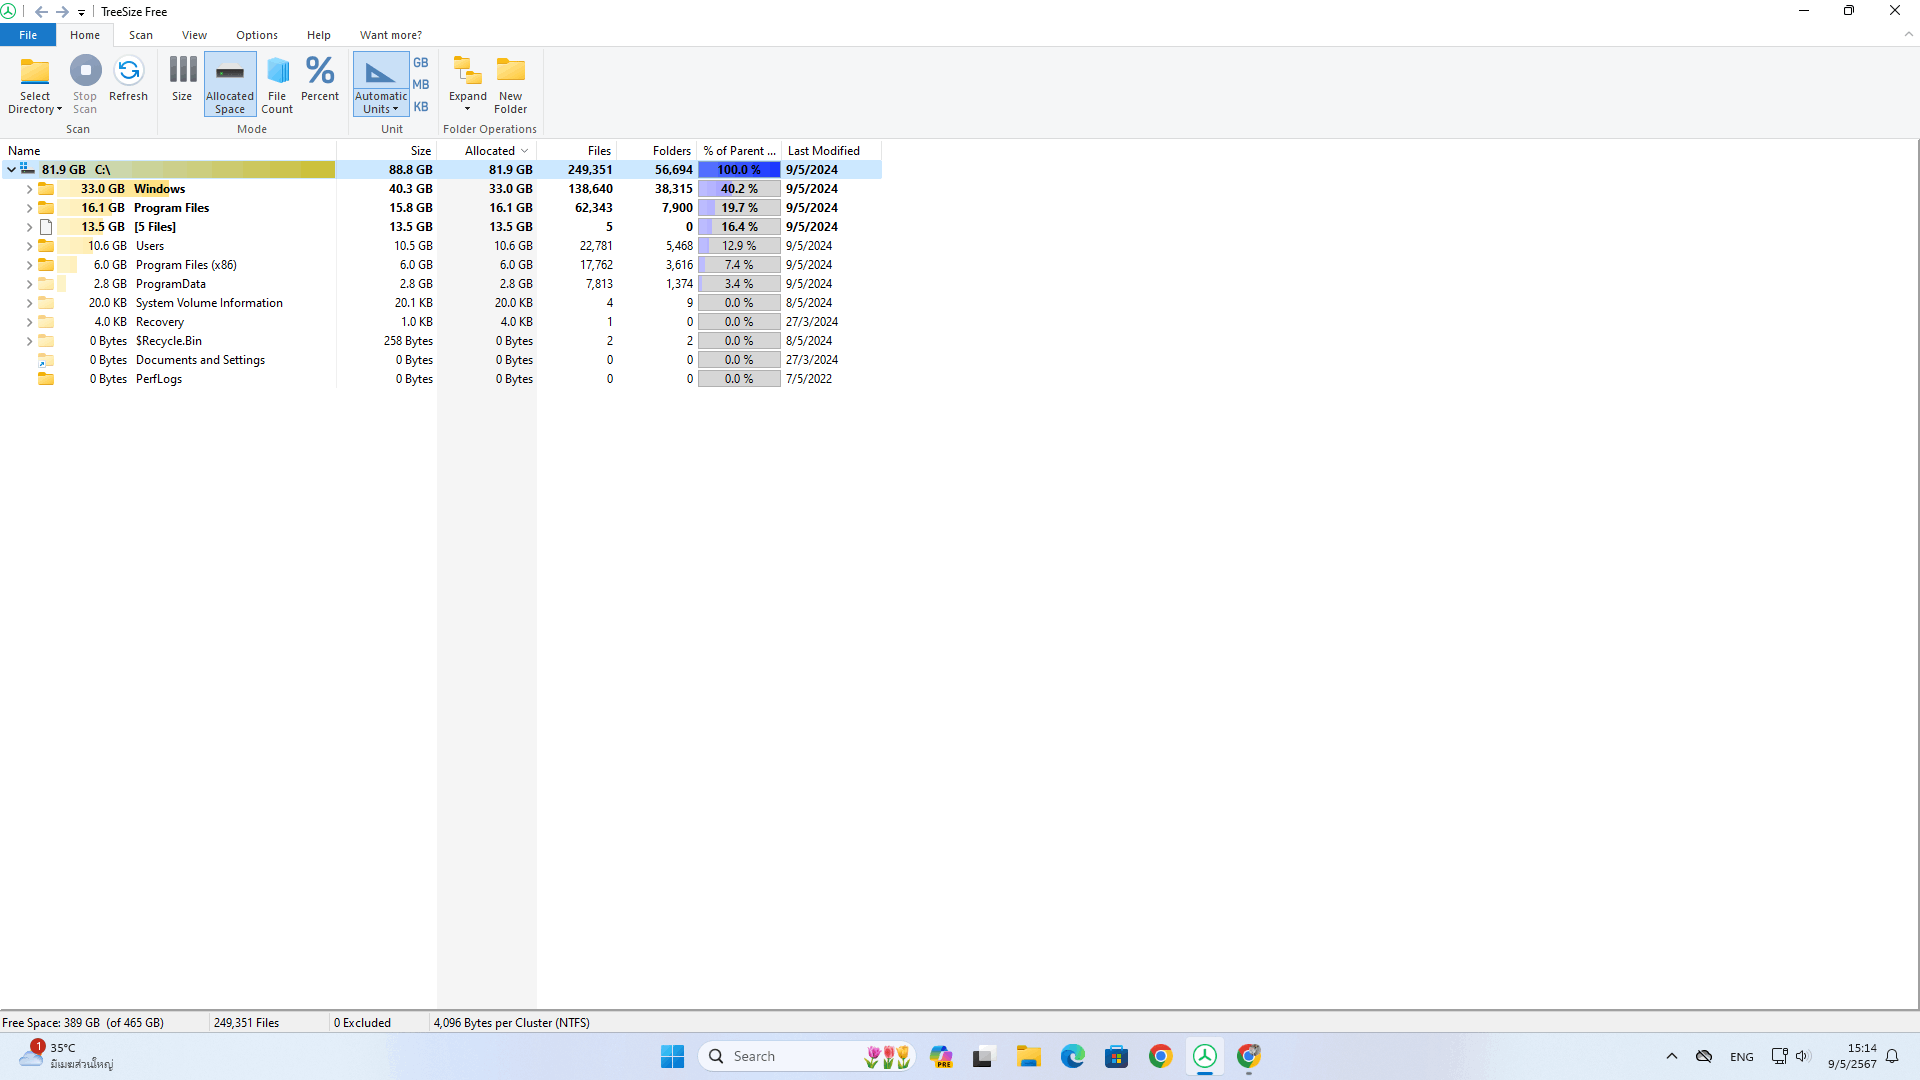Click the Refresh scan icon

128,72
